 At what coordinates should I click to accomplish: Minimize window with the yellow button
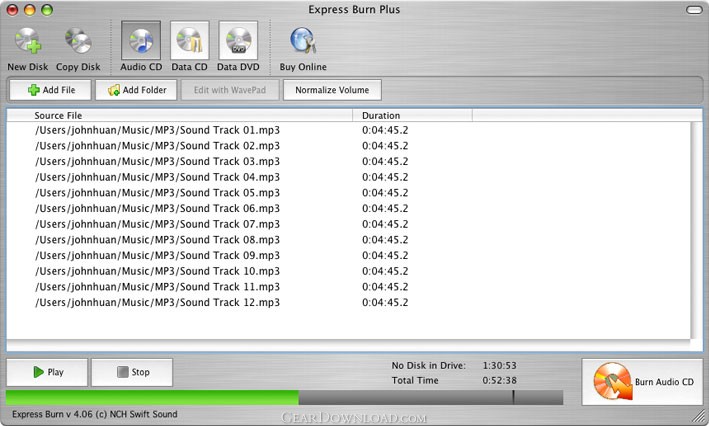pyautogui.click(x=29, y=9)
